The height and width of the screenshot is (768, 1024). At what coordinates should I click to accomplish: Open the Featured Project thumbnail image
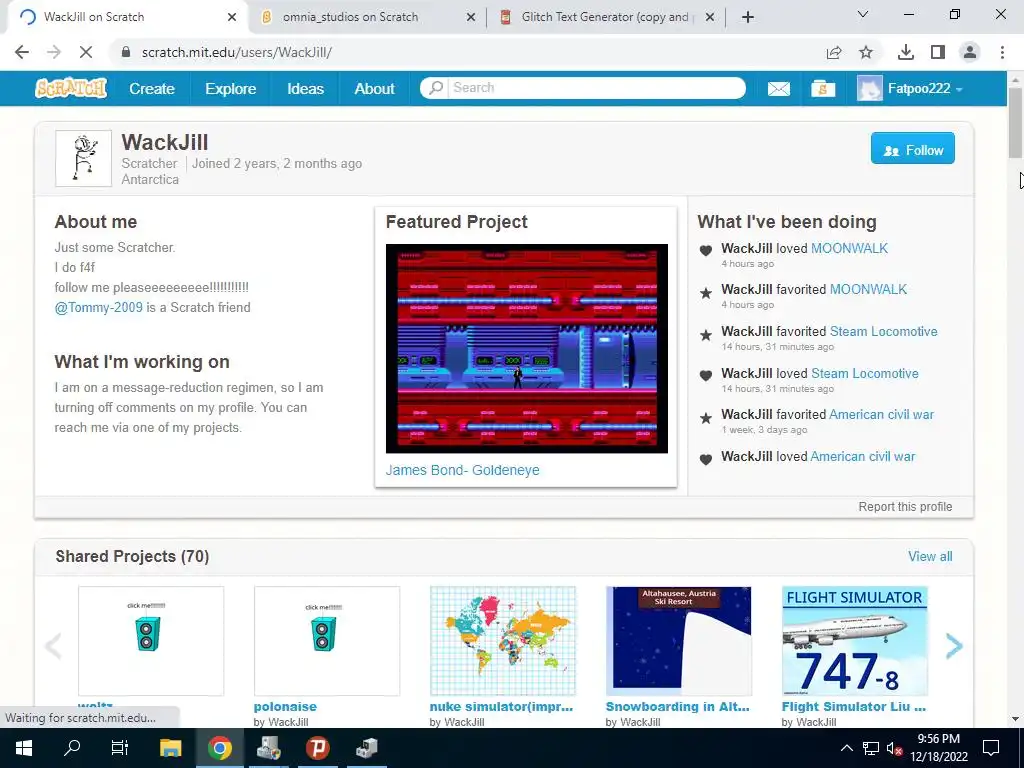pos(526,348)
